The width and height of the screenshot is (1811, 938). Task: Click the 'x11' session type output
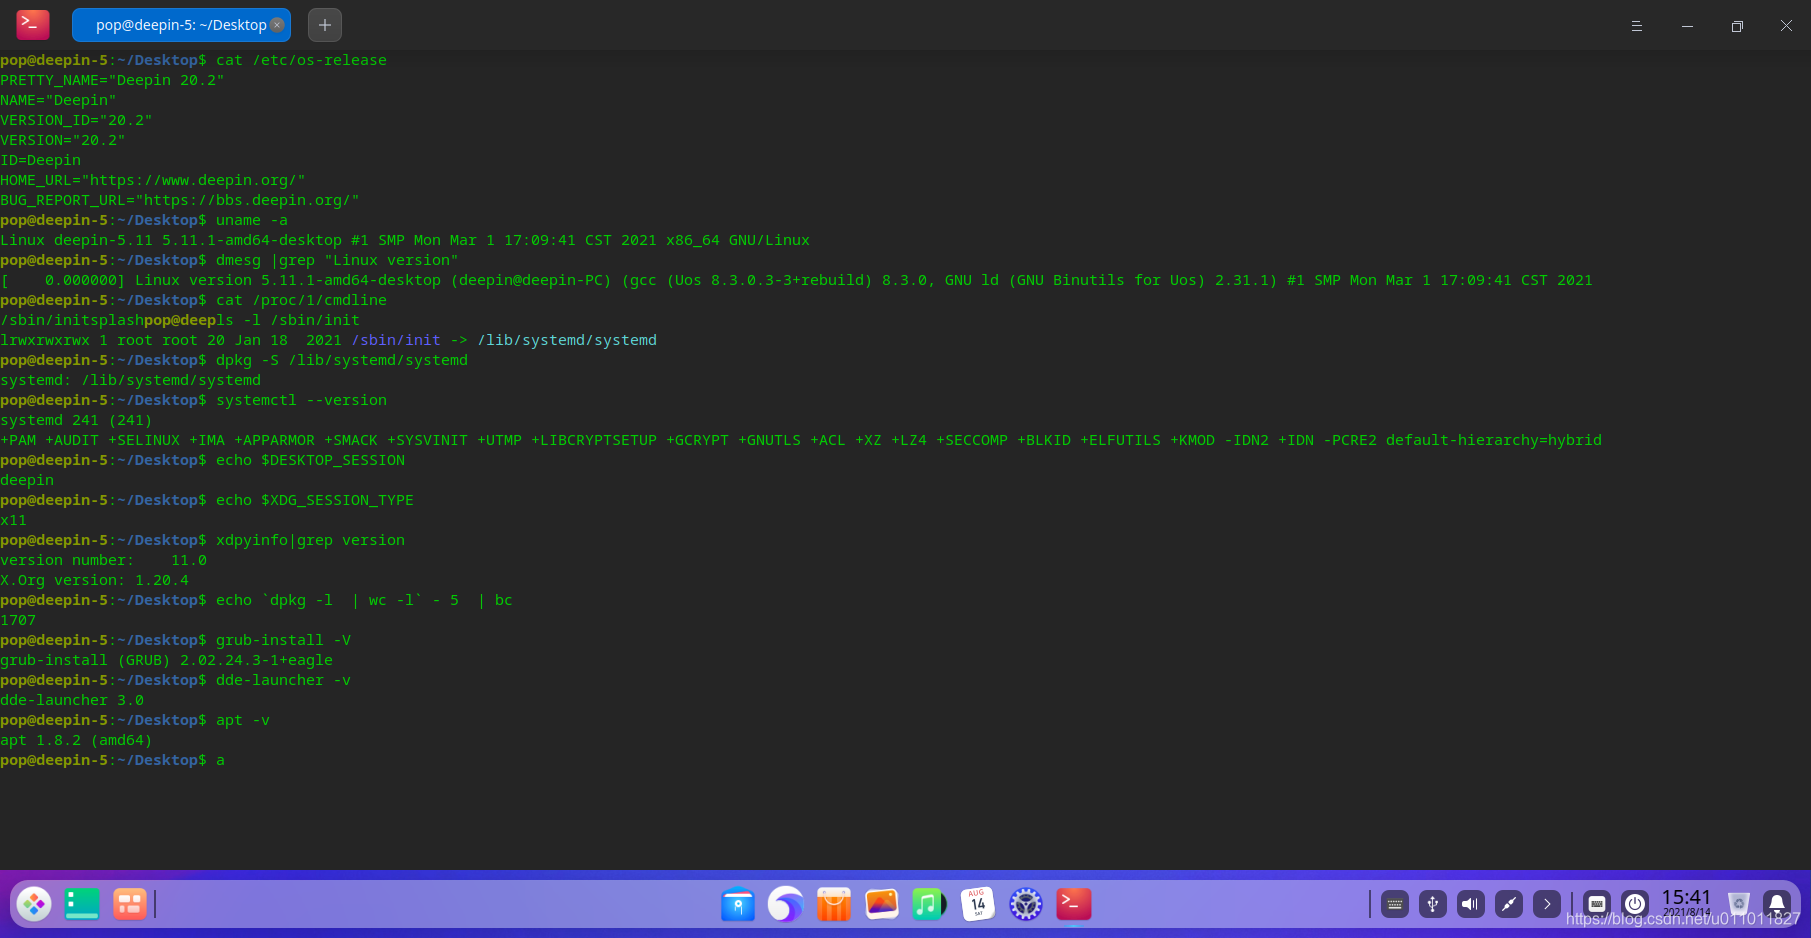tap(13, 520)
